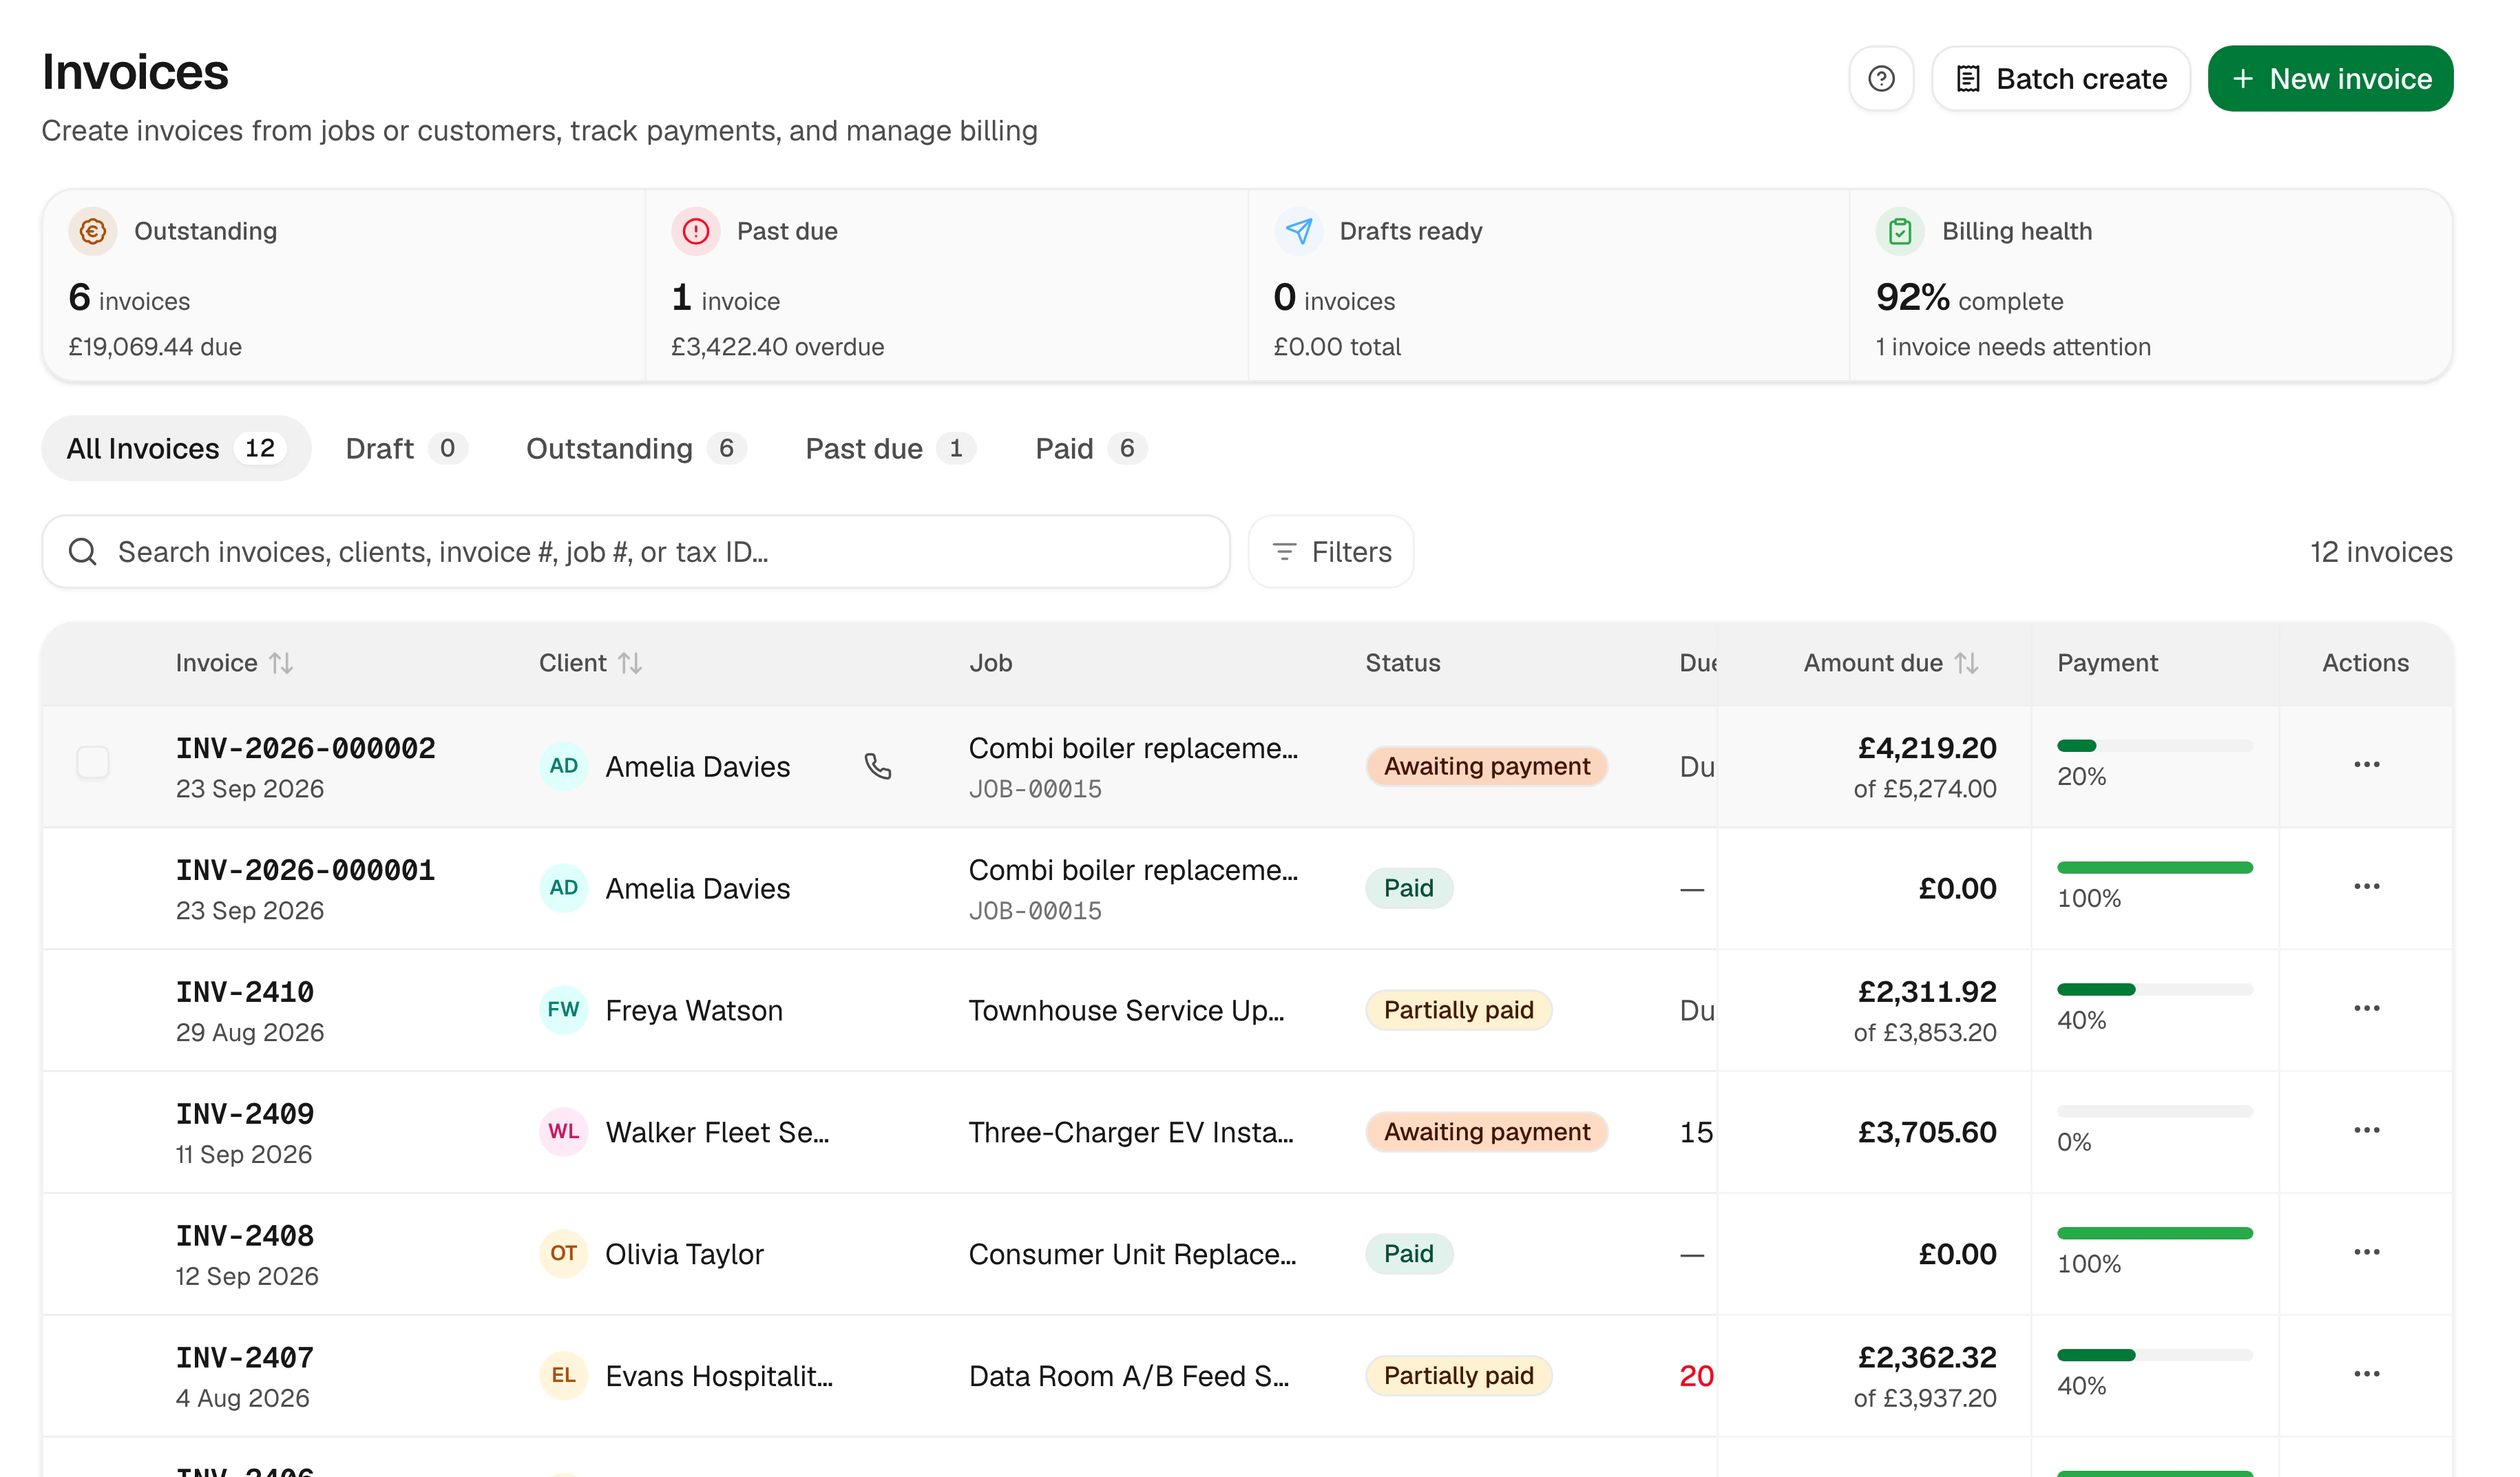
Task: Open invoice INV-2026-000002
Action: click(x=306, y=749)
